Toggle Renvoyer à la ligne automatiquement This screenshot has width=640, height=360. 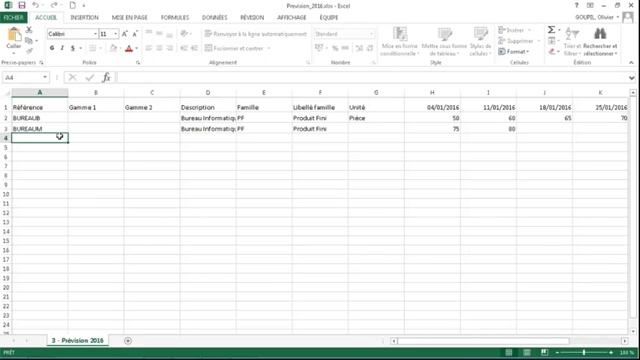point(256,34)
